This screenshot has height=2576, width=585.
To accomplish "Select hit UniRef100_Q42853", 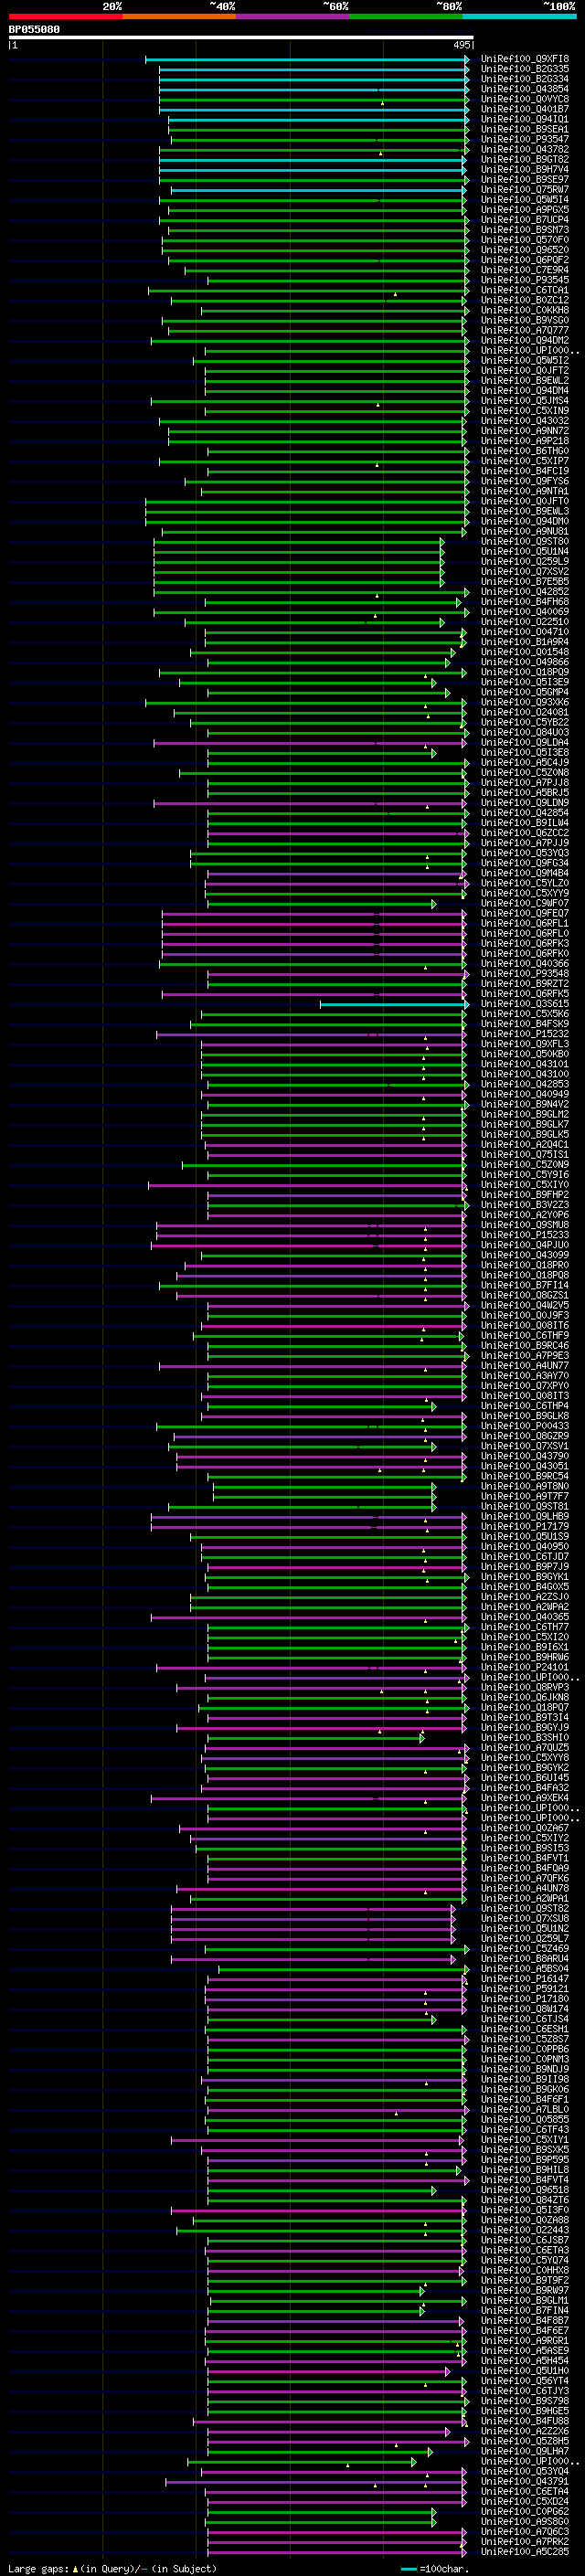I will pos(524,1084).
